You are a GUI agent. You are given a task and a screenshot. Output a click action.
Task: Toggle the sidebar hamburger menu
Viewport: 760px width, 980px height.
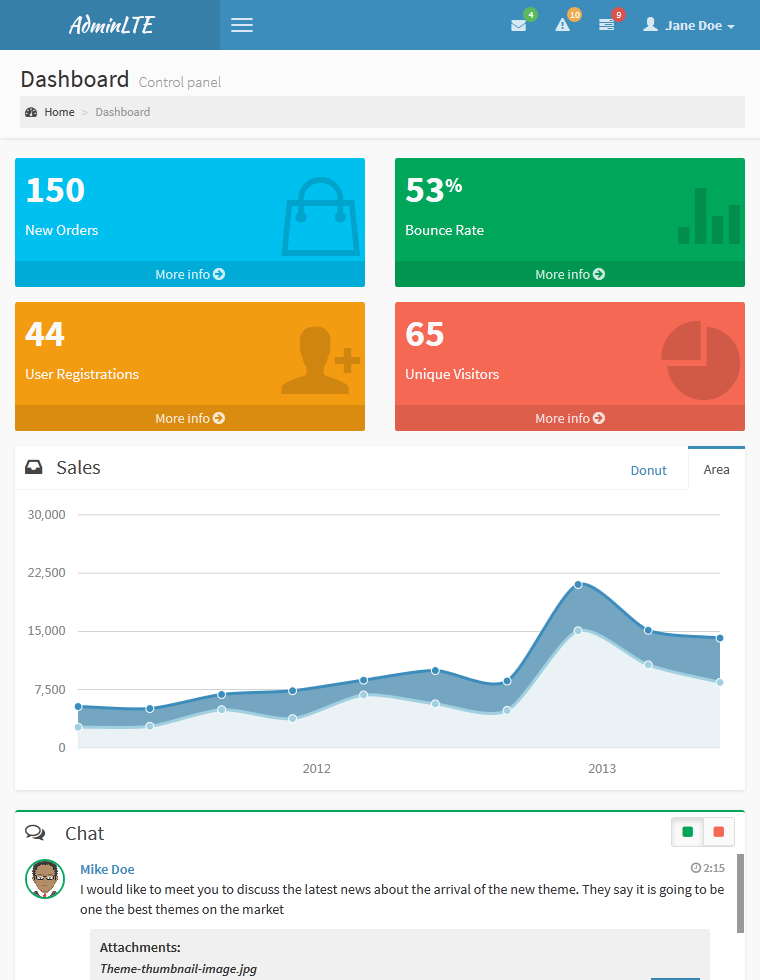click(x=242, y=25)
